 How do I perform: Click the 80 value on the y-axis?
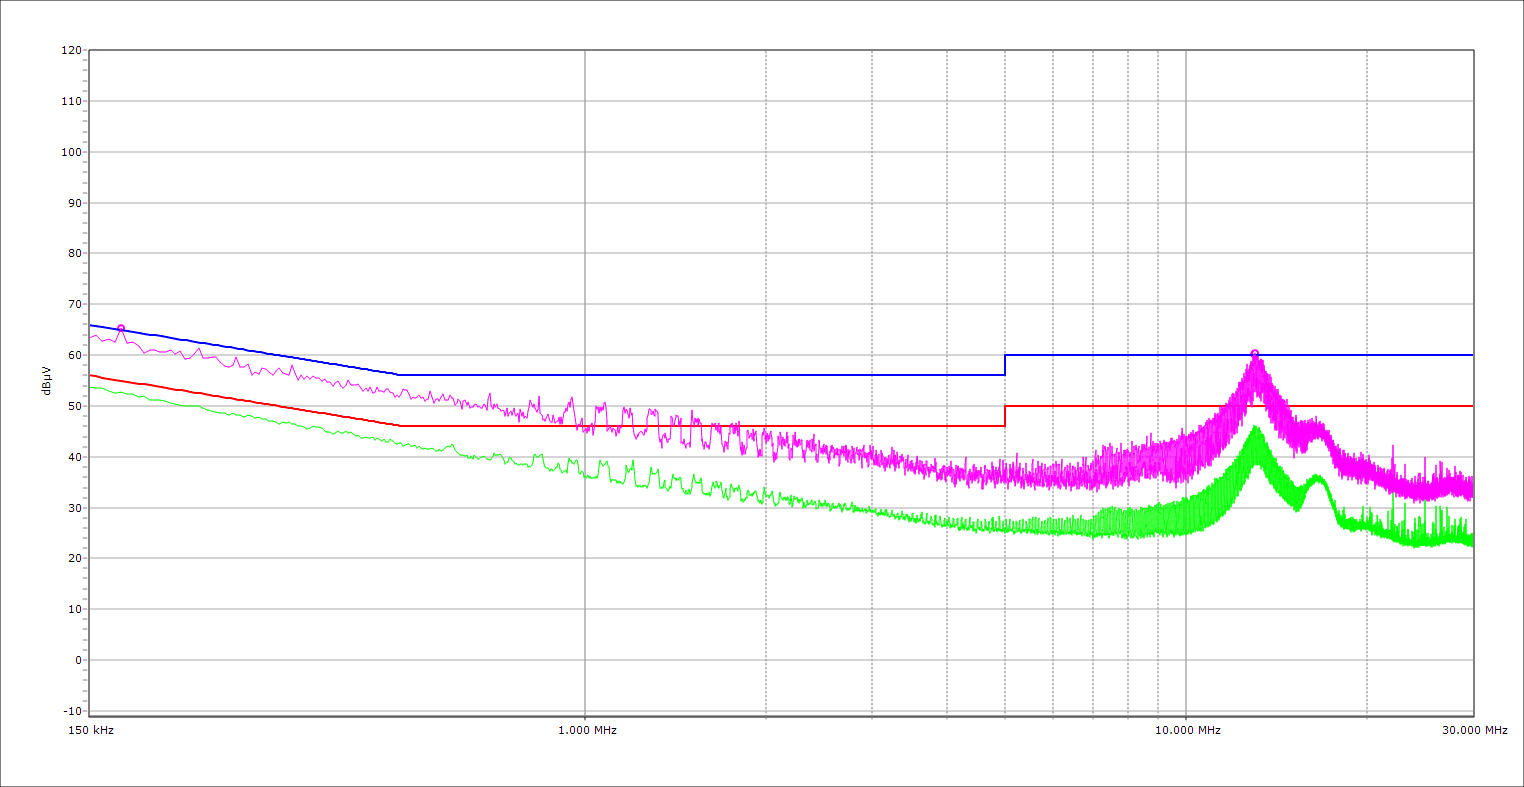point(74,254)
